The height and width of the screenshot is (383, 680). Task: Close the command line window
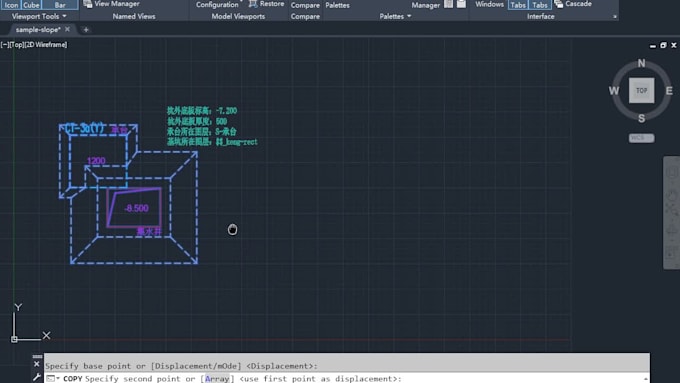(x=36, y=364)
